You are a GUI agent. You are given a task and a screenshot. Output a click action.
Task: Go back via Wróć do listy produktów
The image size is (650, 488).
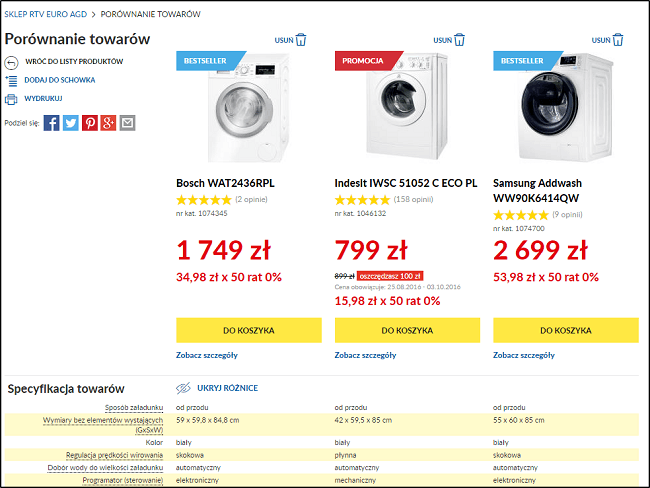pyautogui.click(x=73, y=61)
